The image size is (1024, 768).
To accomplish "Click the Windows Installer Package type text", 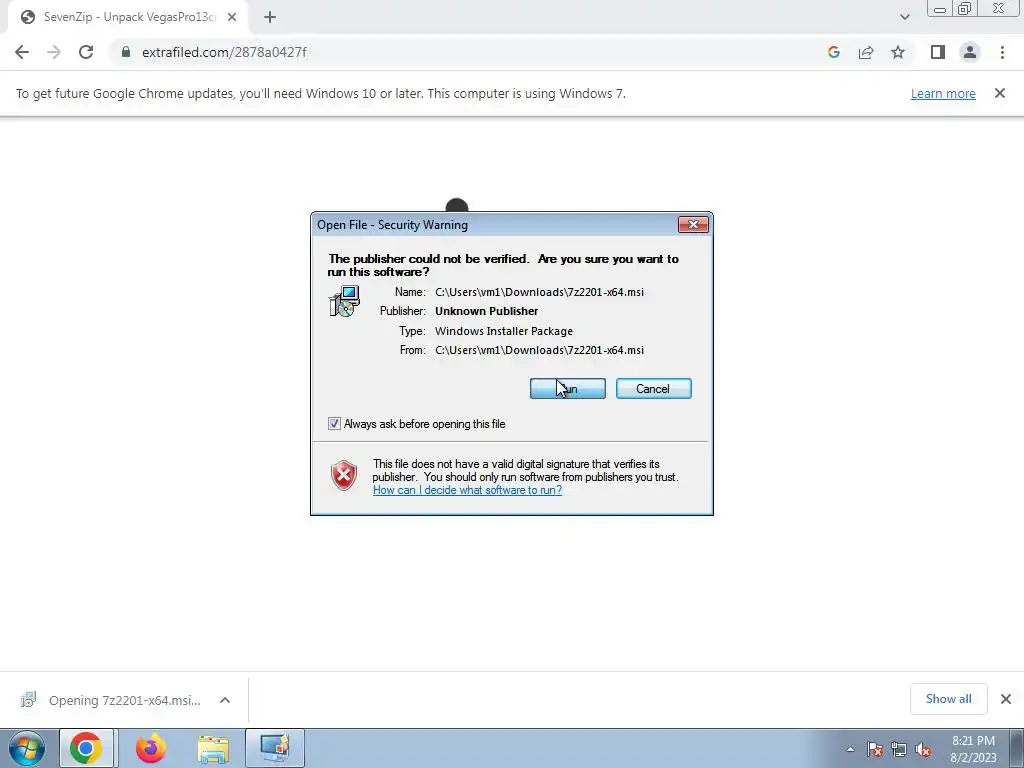I will pos(504,331).
